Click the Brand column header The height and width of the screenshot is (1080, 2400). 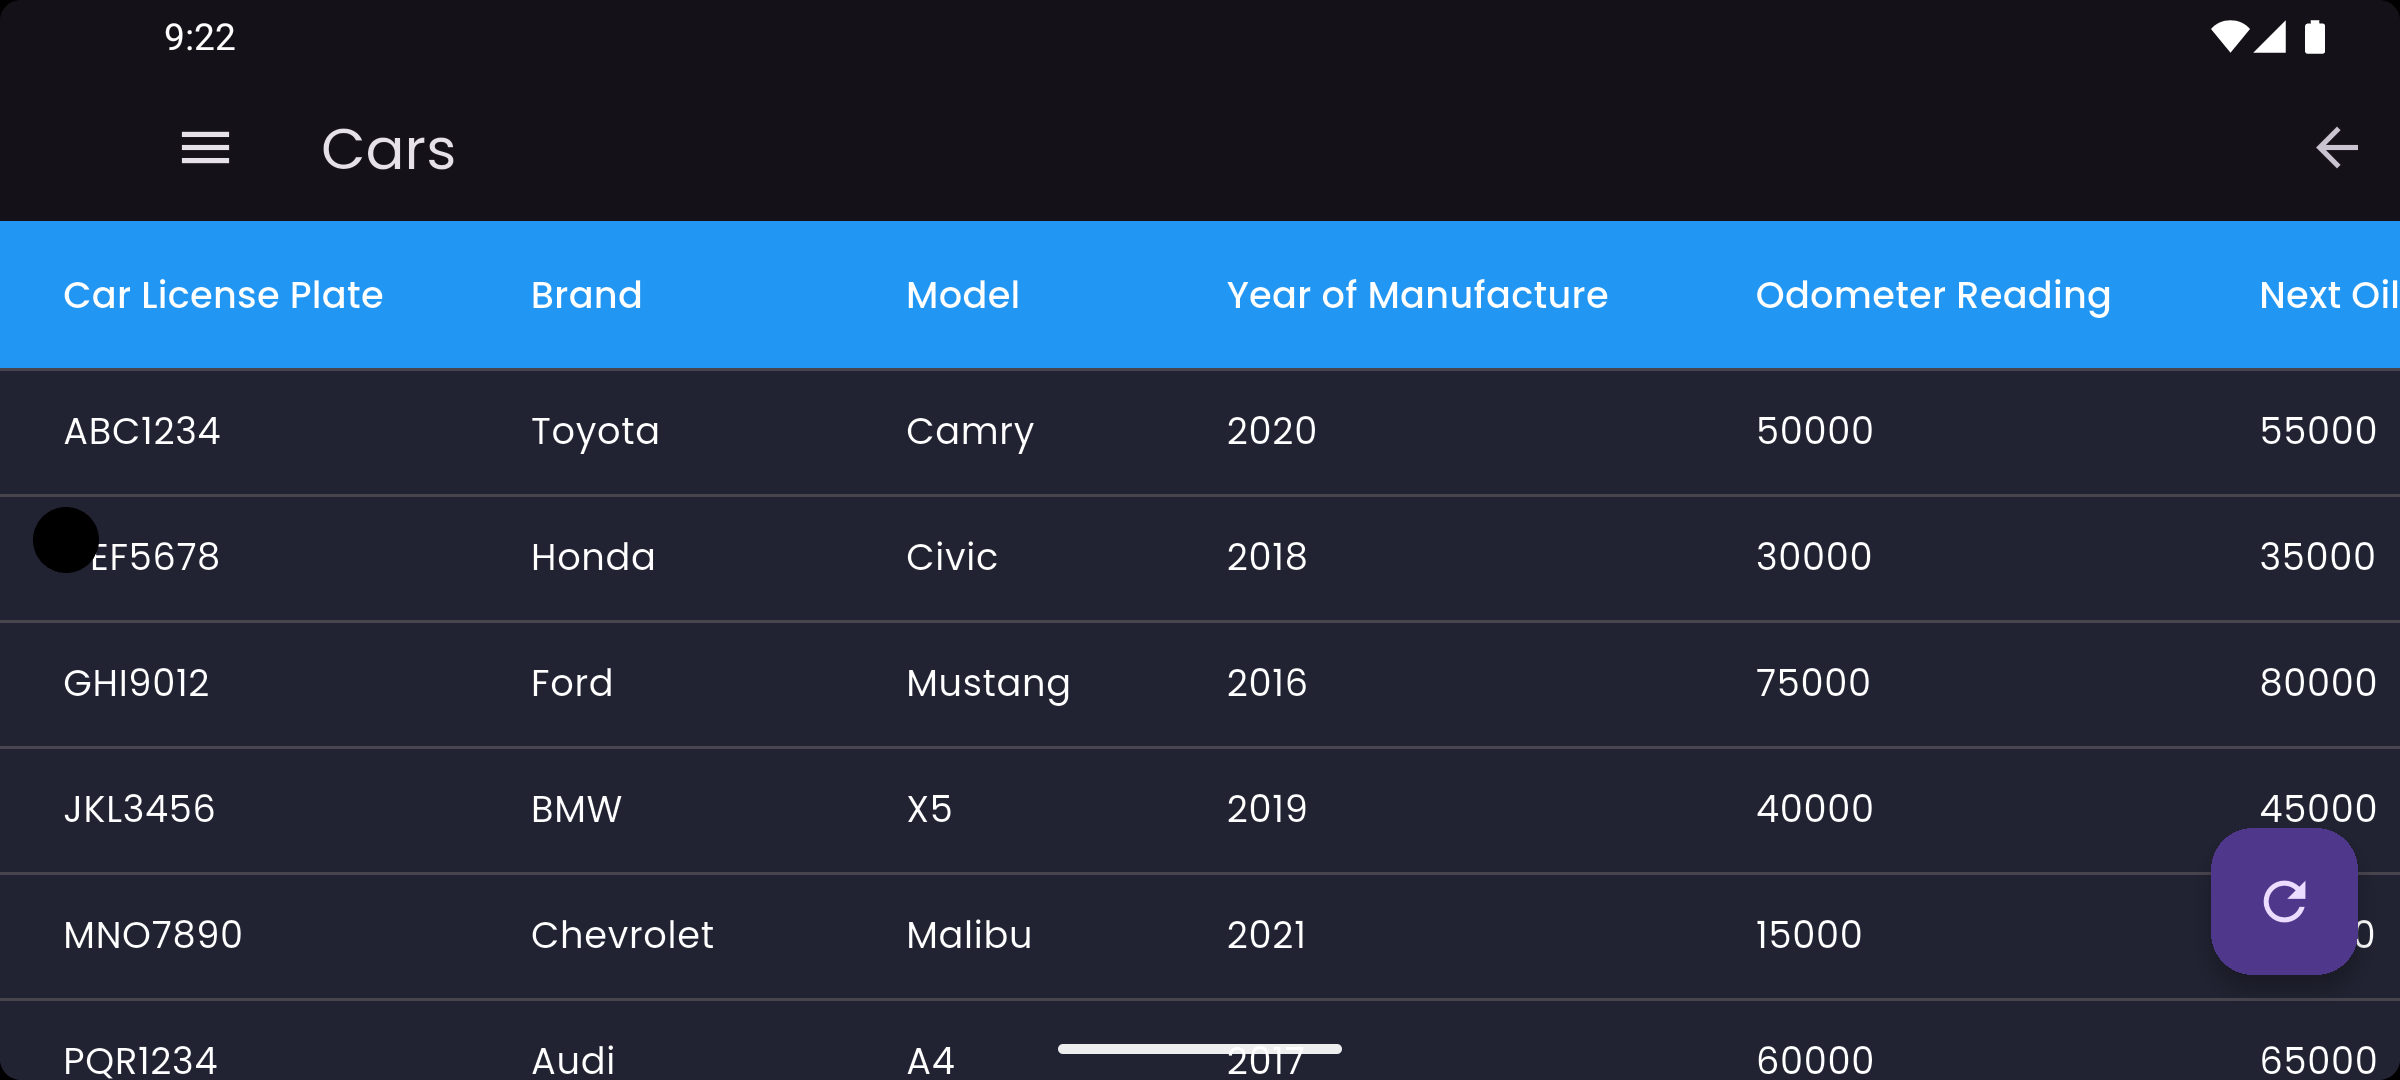point(586,295)
